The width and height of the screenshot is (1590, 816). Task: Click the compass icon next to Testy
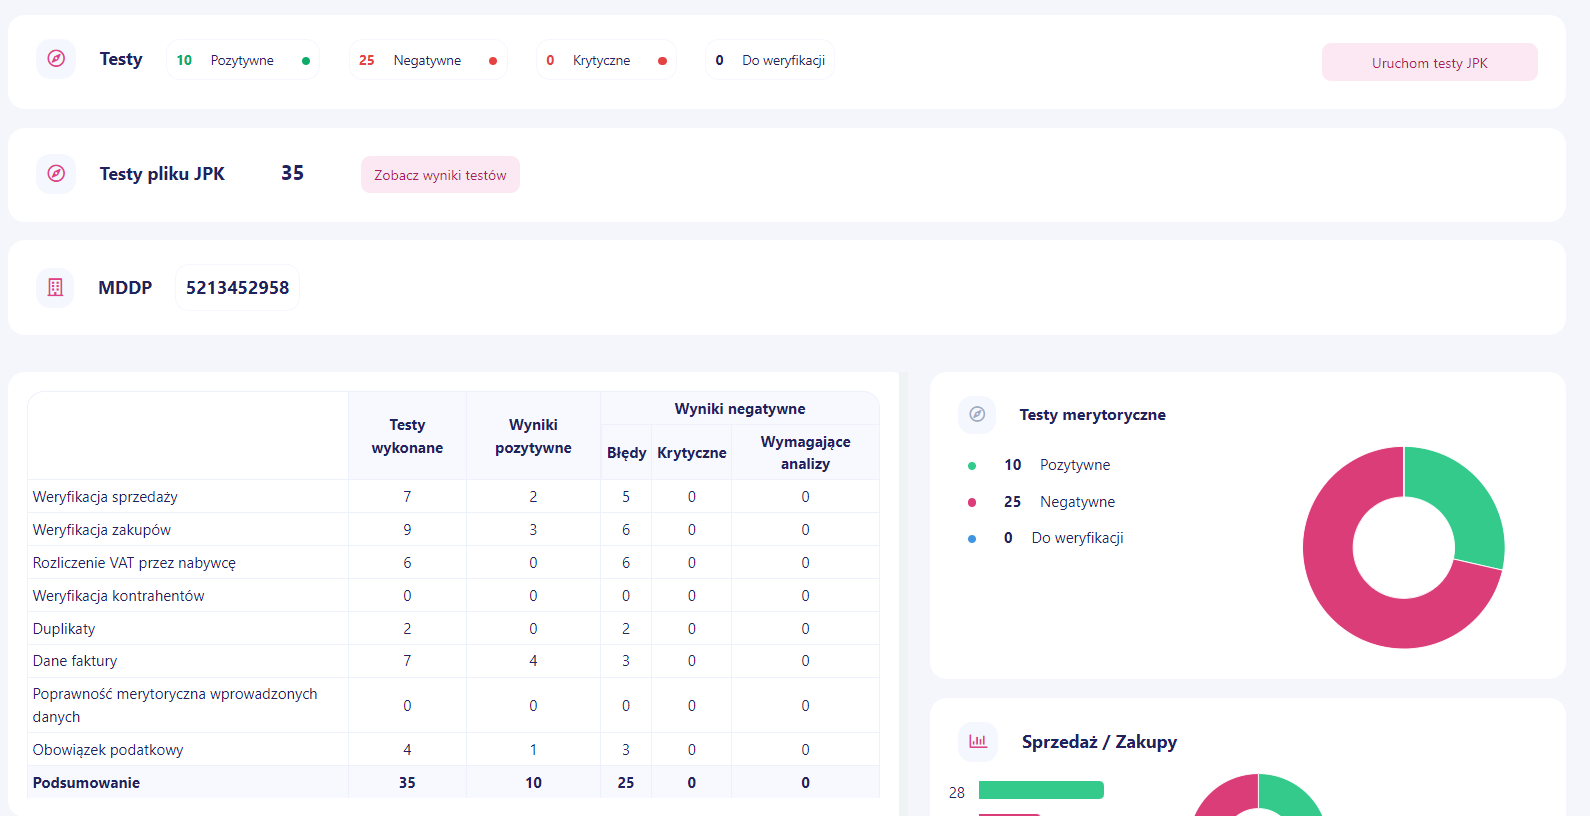pos(56,59)
